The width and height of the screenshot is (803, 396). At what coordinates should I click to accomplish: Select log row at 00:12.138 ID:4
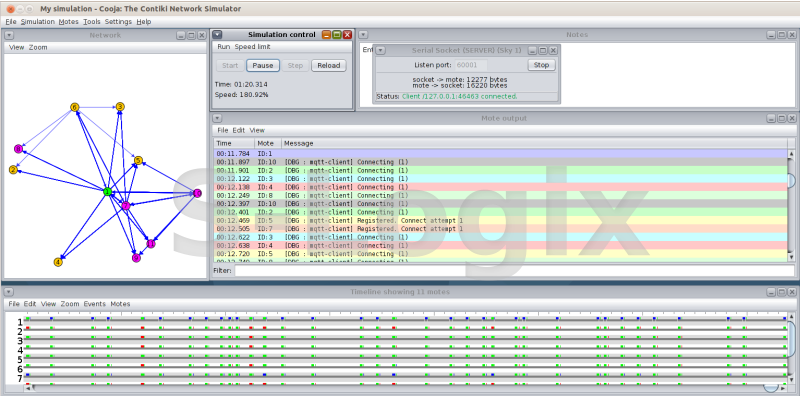pos(500,187)
